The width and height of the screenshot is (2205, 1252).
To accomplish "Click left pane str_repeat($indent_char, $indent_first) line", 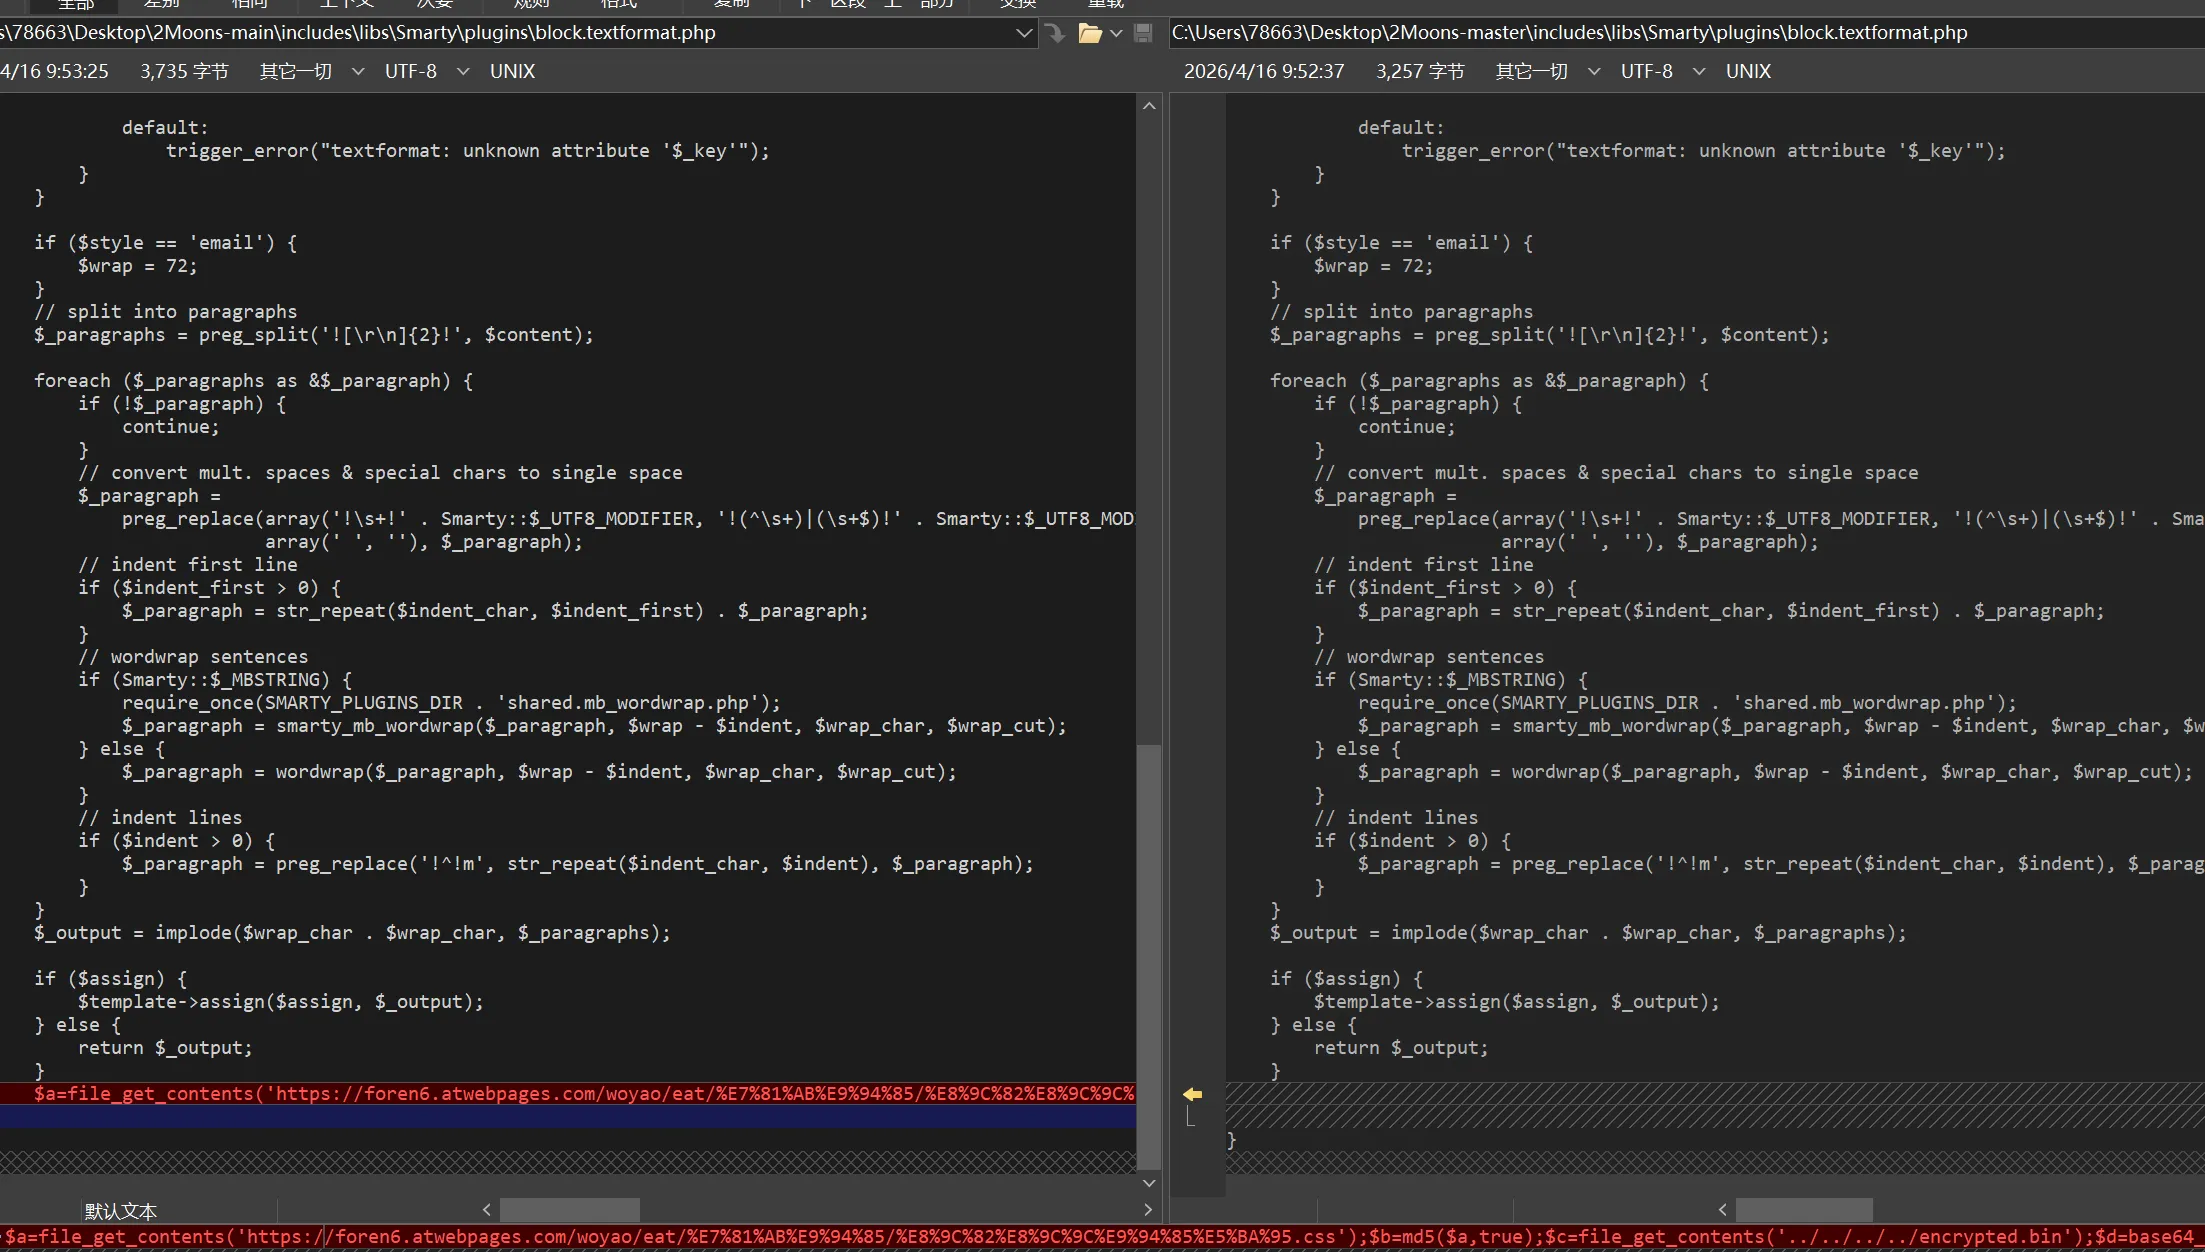I will coord(495,611).
